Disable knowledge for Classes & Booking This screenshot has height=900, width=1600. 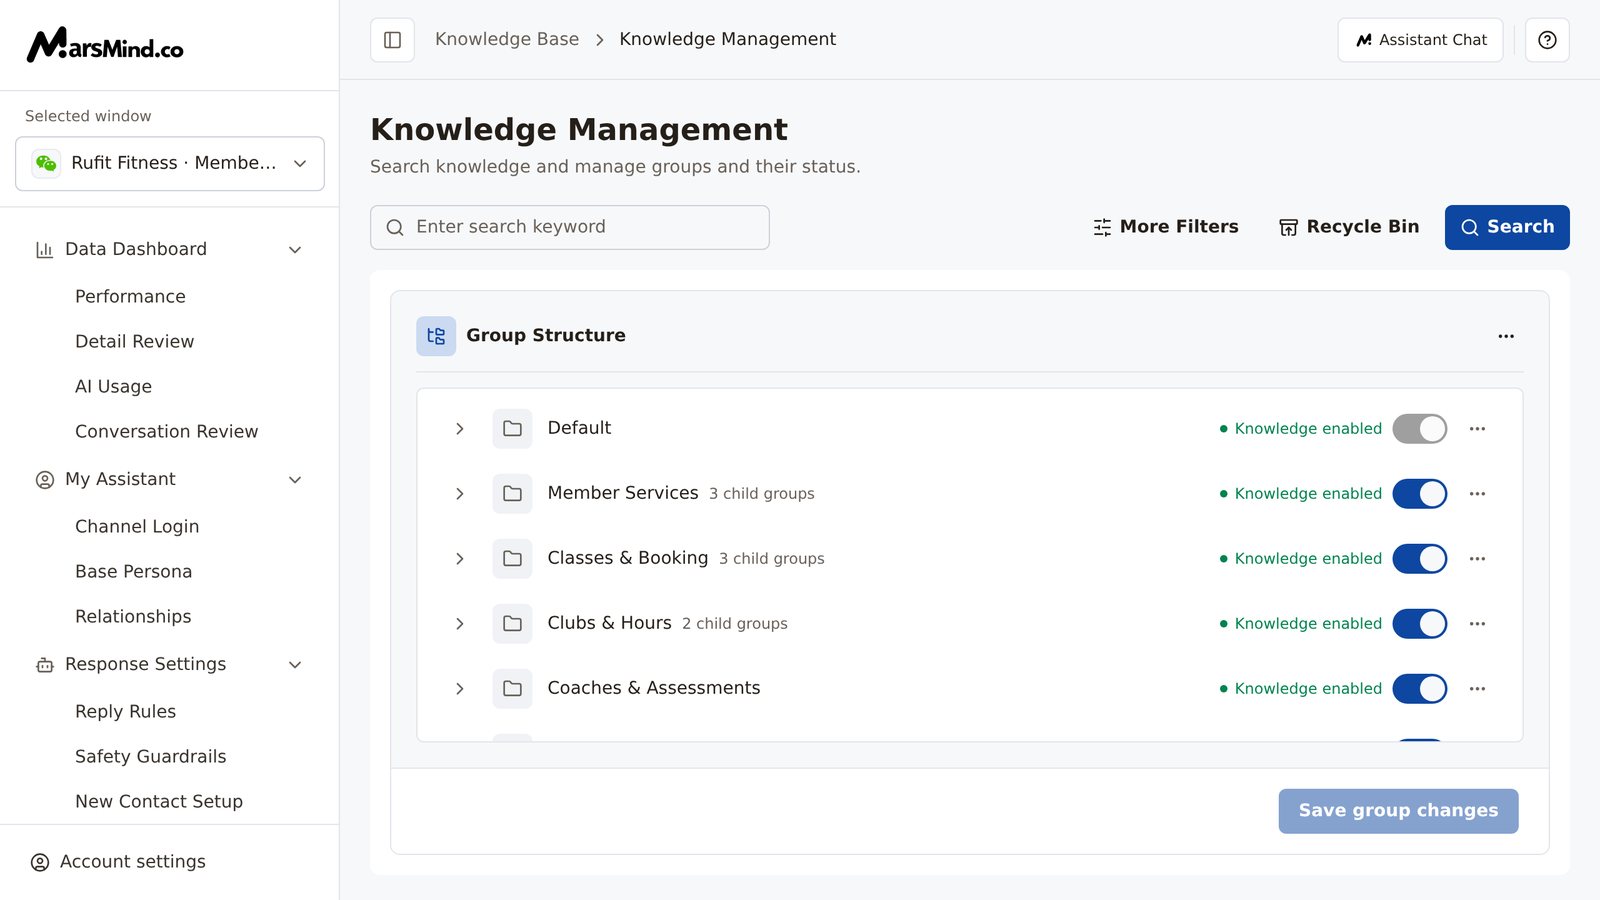tap(1420, 559)
